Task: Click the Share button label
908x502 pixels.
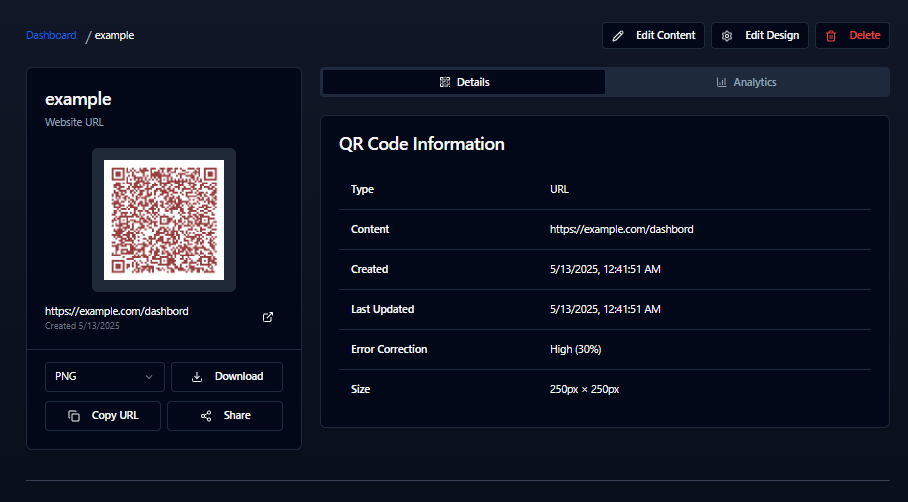Action: click(x=237, y=415)
